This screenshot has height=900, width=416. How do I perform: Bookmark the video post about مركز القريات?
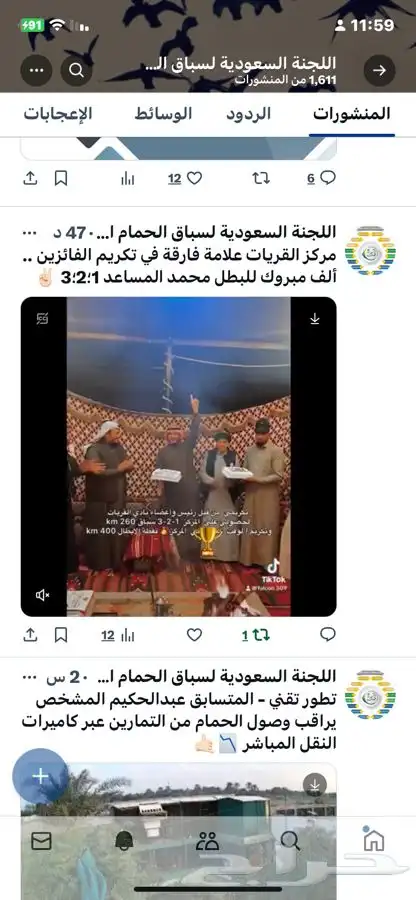coord(61,634)
